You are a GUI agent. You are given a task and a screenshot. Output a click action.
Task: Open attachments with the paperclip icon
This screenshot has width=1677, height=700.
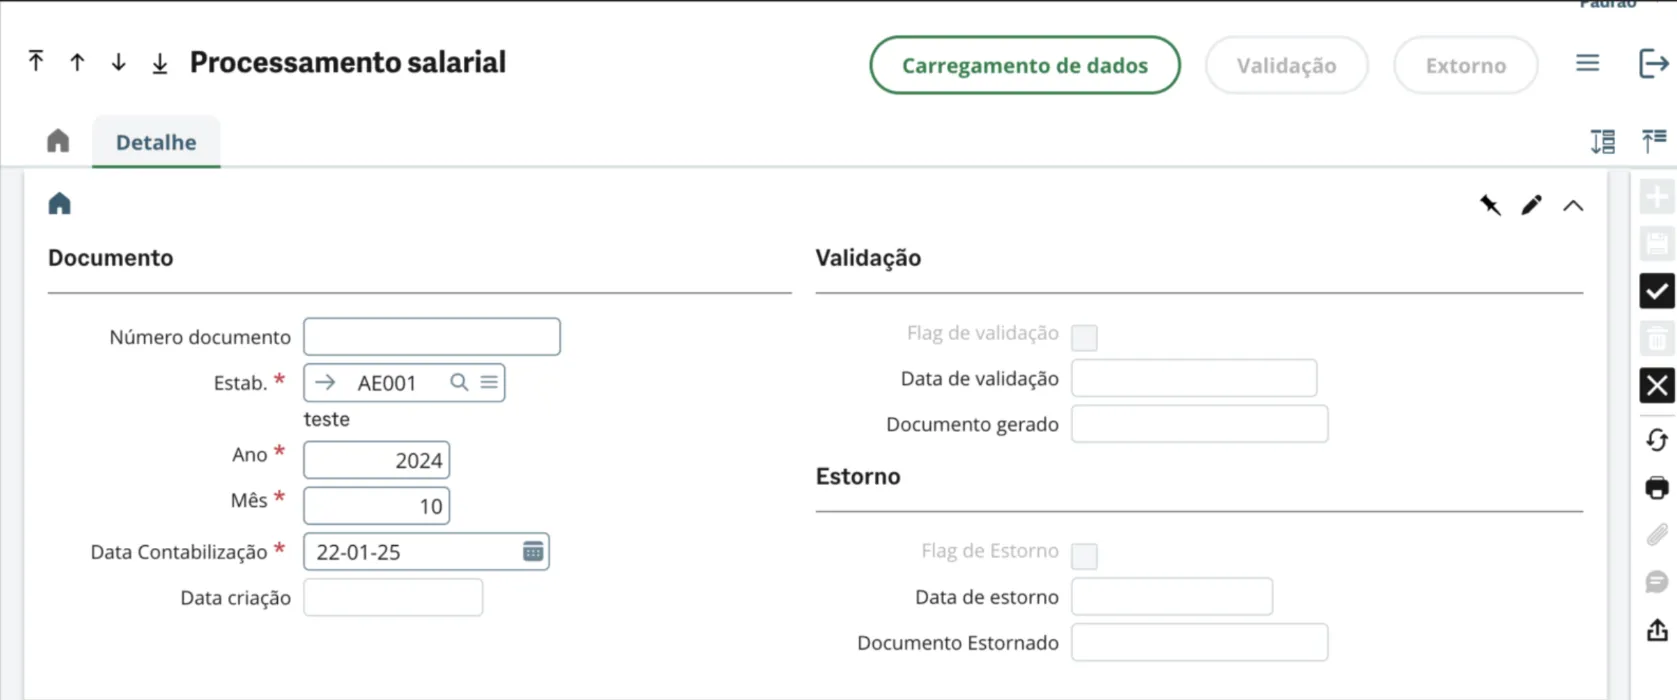(1657, 535)
